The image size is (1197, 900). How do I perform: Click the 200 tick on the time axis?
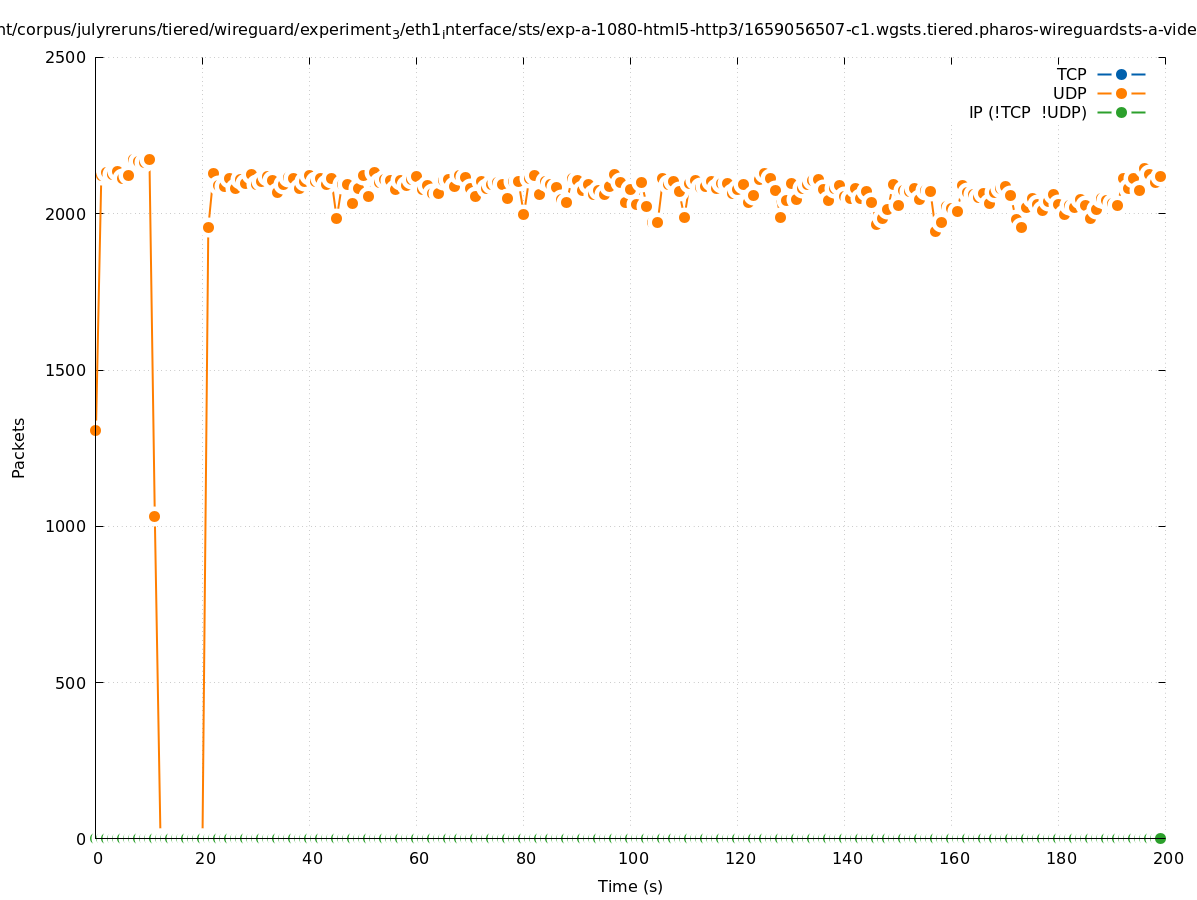1168,858
